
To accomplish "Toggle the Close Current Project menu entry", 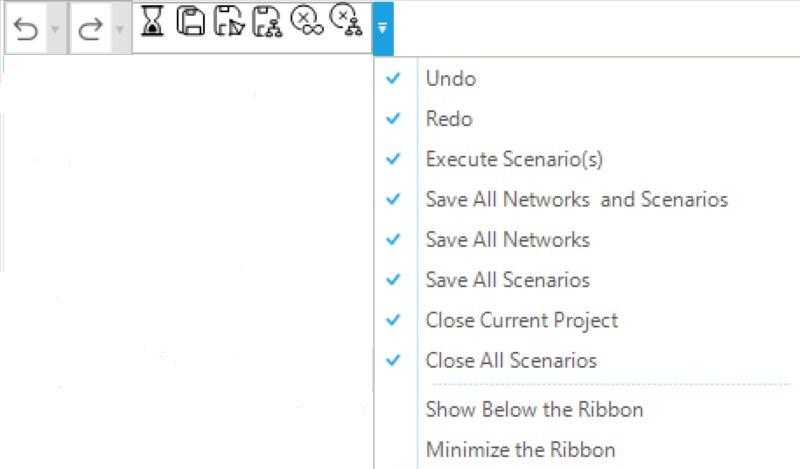I will (521, 320).
